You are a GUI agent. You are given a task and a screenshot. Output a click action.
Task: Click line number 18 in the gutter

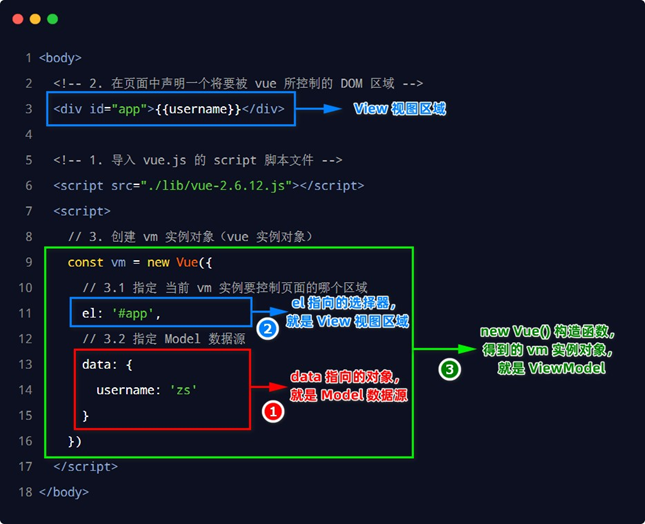pyautogui.click(x=25, y=492)
